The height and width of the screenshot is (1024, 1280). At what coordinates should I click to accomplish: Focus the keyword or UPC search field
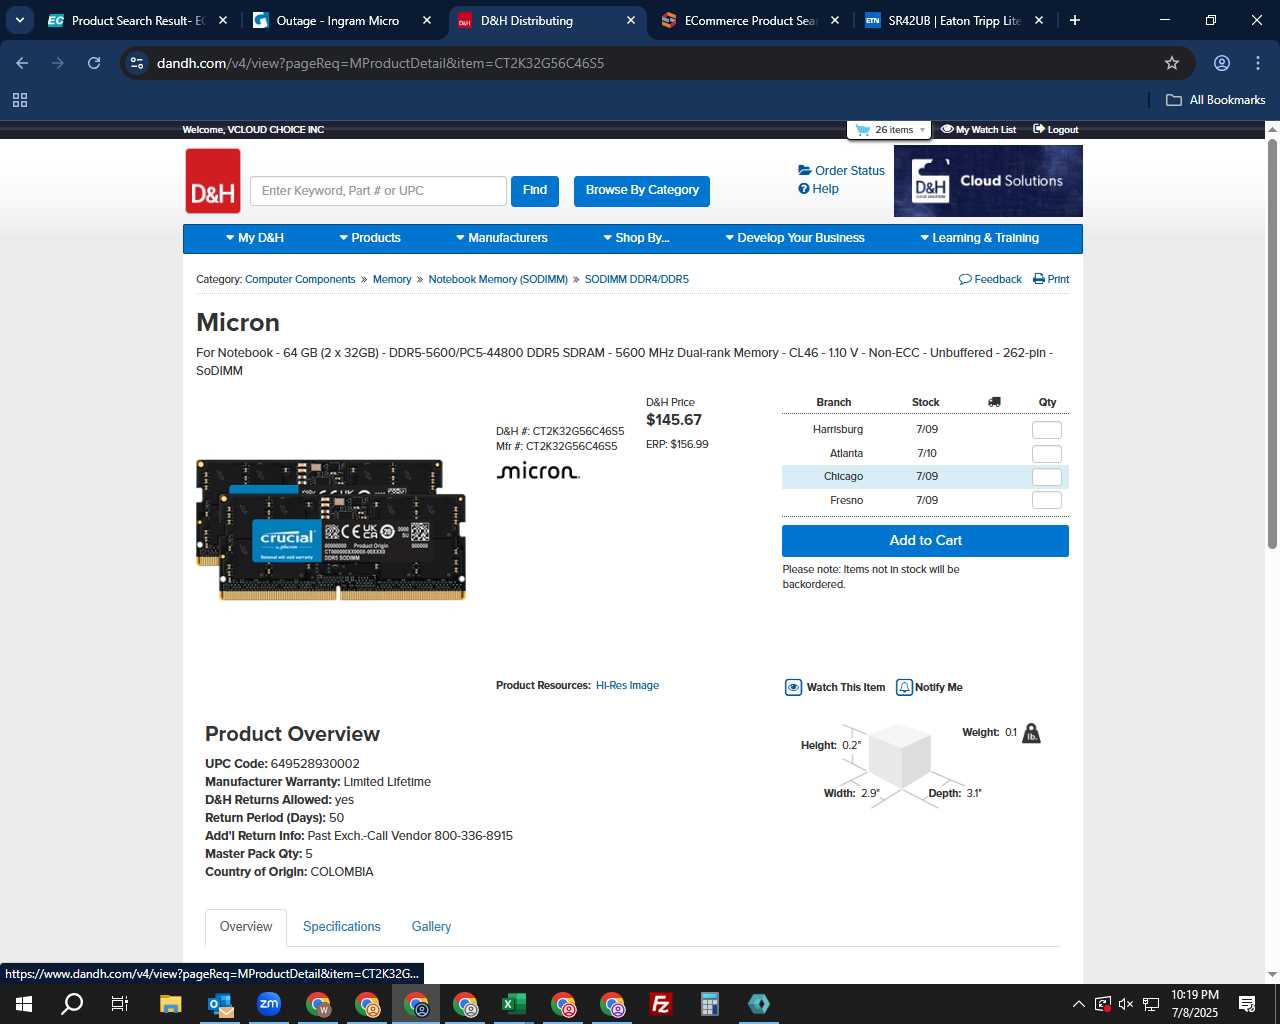(378, 191)
